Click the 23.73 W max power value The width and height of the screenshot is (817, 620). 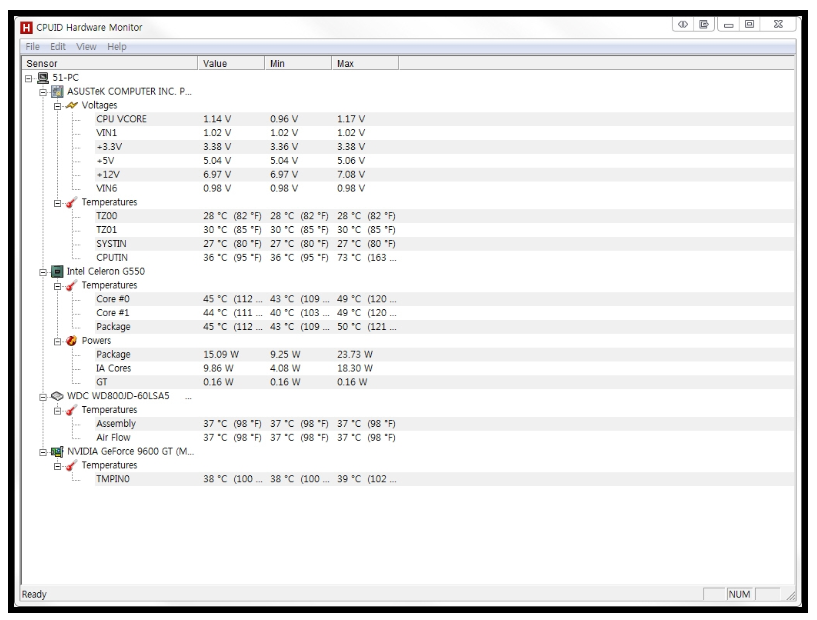coord(355,355)
